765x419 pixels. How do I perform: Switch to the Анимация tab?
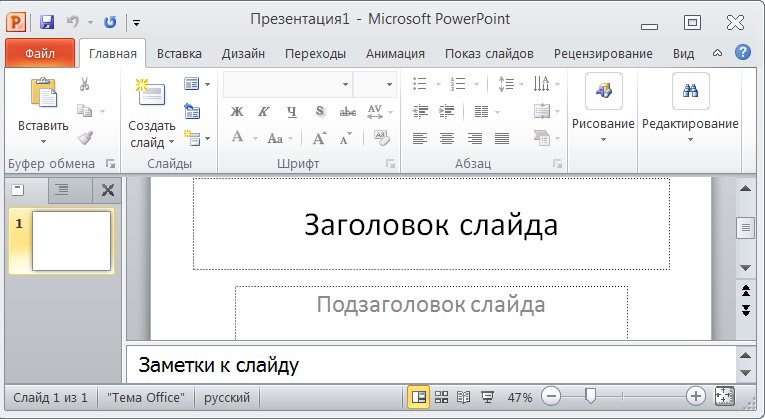pos(395,54)
